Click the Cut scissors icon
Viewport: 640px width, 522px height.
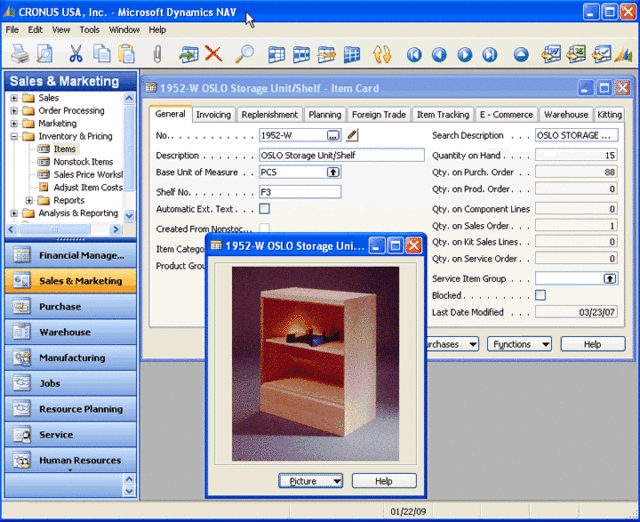pyautogui.click(x=76, y=53)
